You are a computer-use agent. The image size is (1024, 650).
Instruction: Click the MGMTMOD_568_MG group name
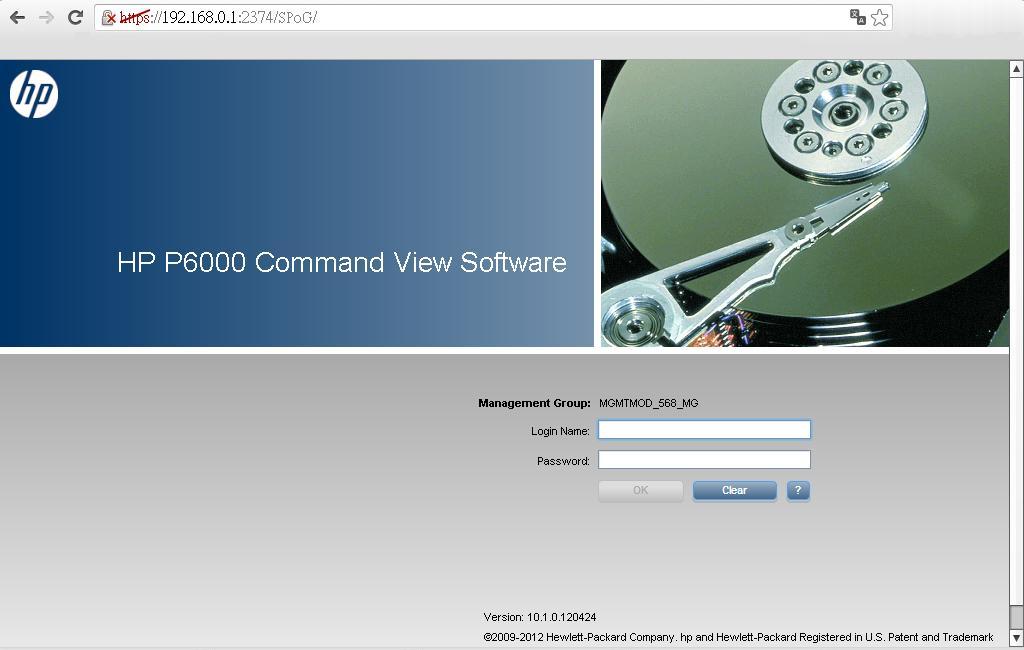point(648,403)
